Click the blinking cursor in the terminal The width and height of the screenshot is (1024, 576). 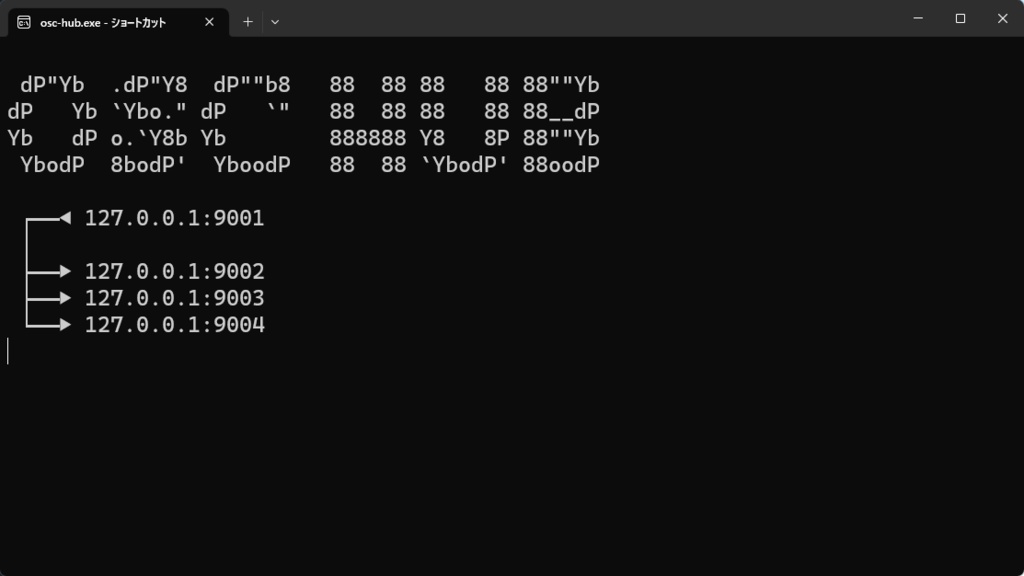click(8, 351)
